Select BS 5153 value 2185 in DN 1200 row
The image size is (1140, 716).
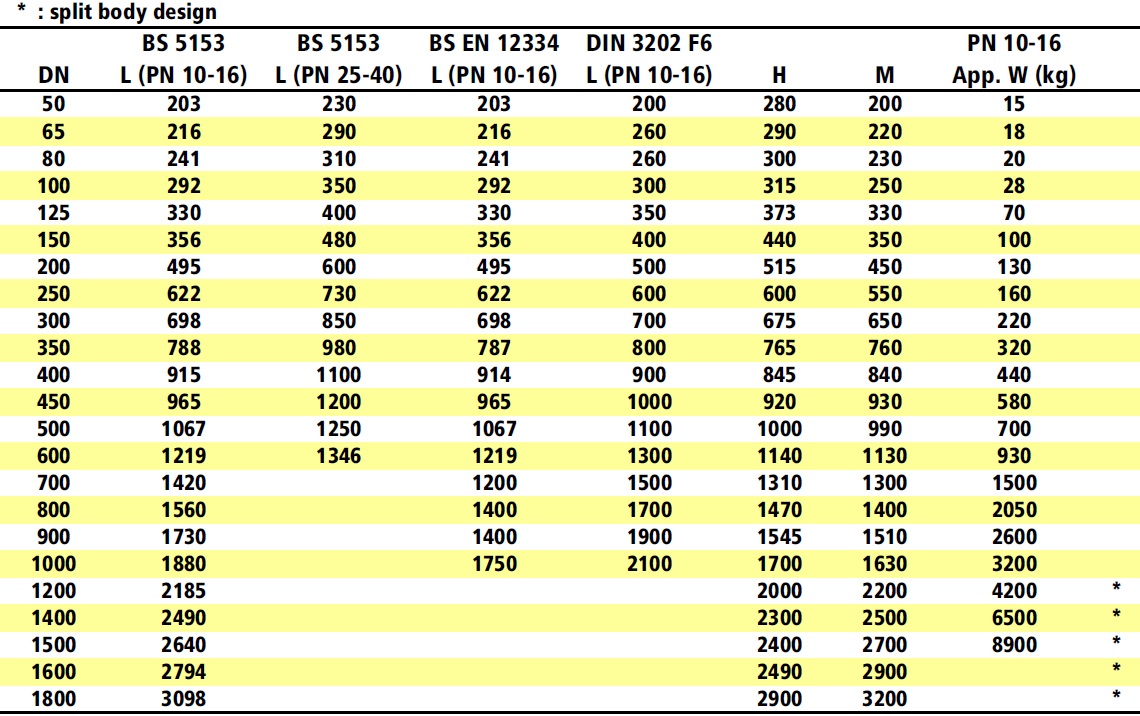pos(183,590)
